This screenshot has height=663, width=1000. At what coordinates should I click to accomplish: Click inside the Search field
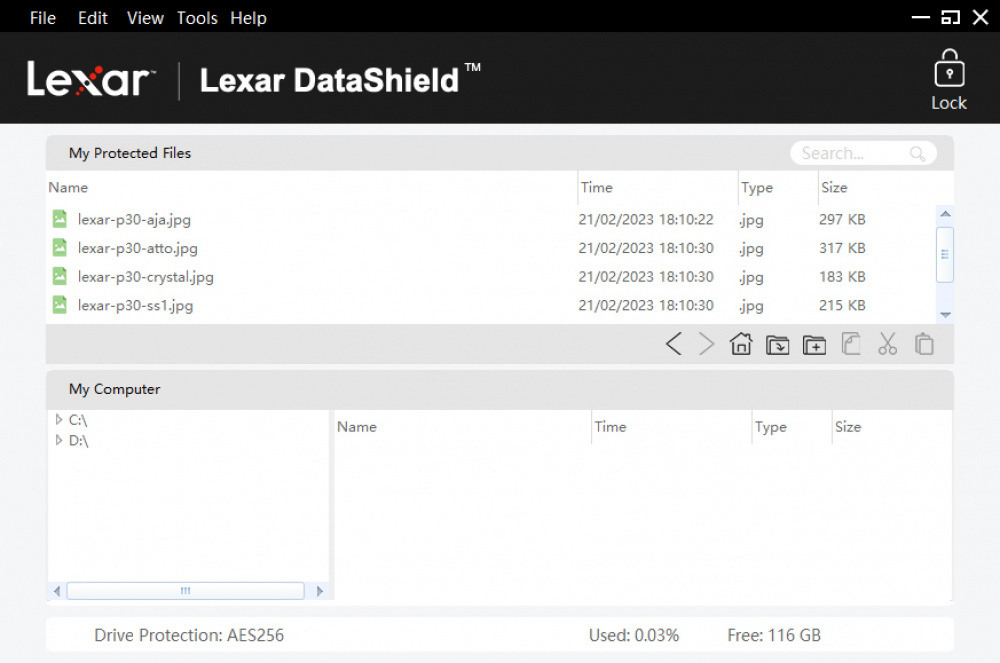863,154
